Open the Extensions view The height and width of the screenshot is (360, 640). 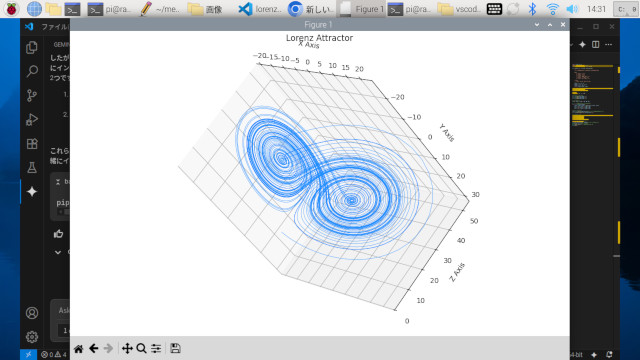[x=32, y=144]
